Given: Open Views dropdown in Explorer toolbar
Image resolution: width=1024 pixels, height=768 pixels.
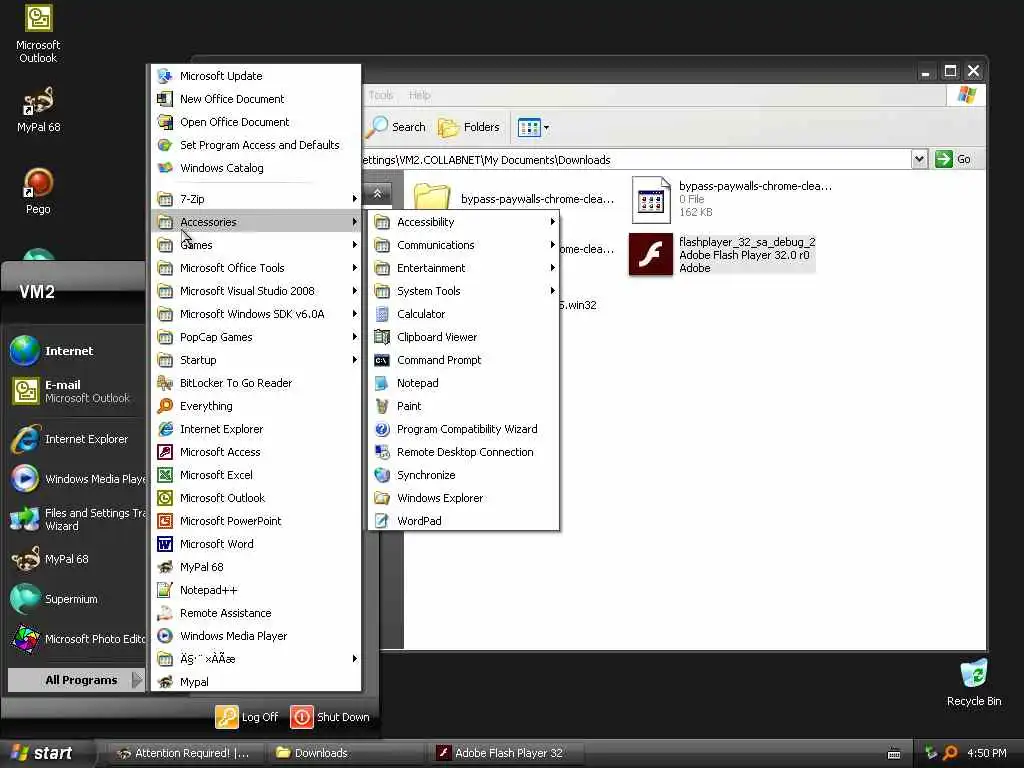Looking at the screenshot, I should pos(533,127).
